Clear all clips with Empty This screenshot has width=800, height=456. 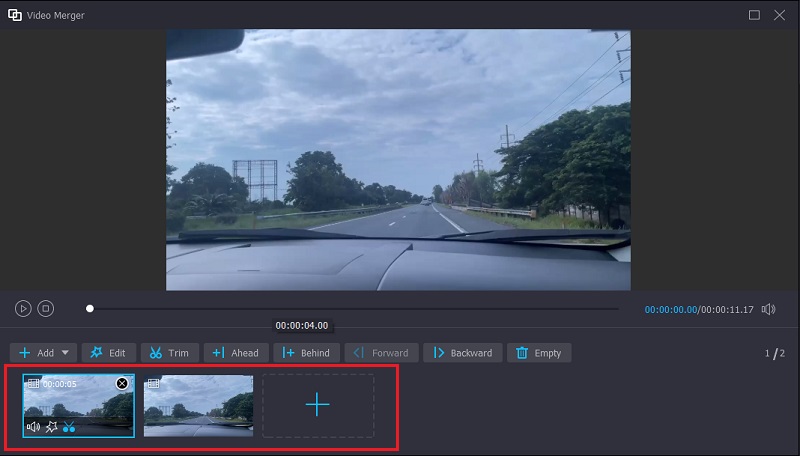click(x=539, y=353)
